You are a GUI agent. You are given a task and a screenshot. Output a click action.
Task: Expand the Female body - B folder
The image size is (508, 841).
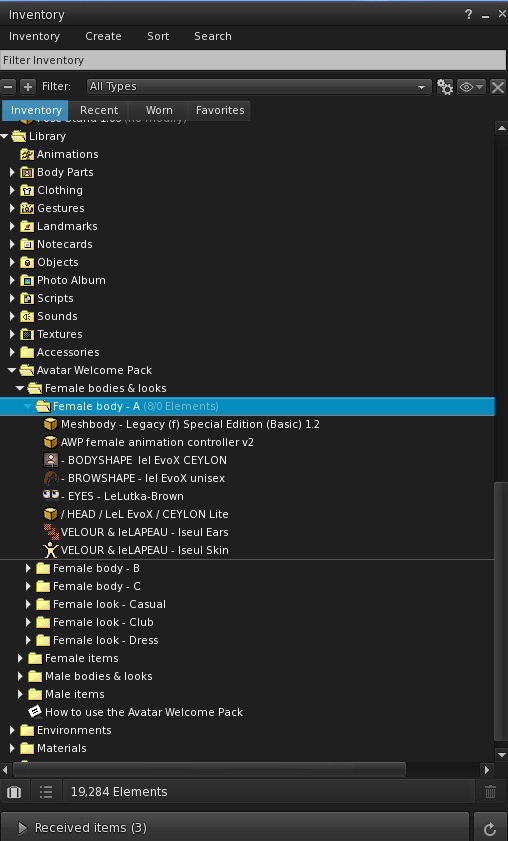(28, 568)
